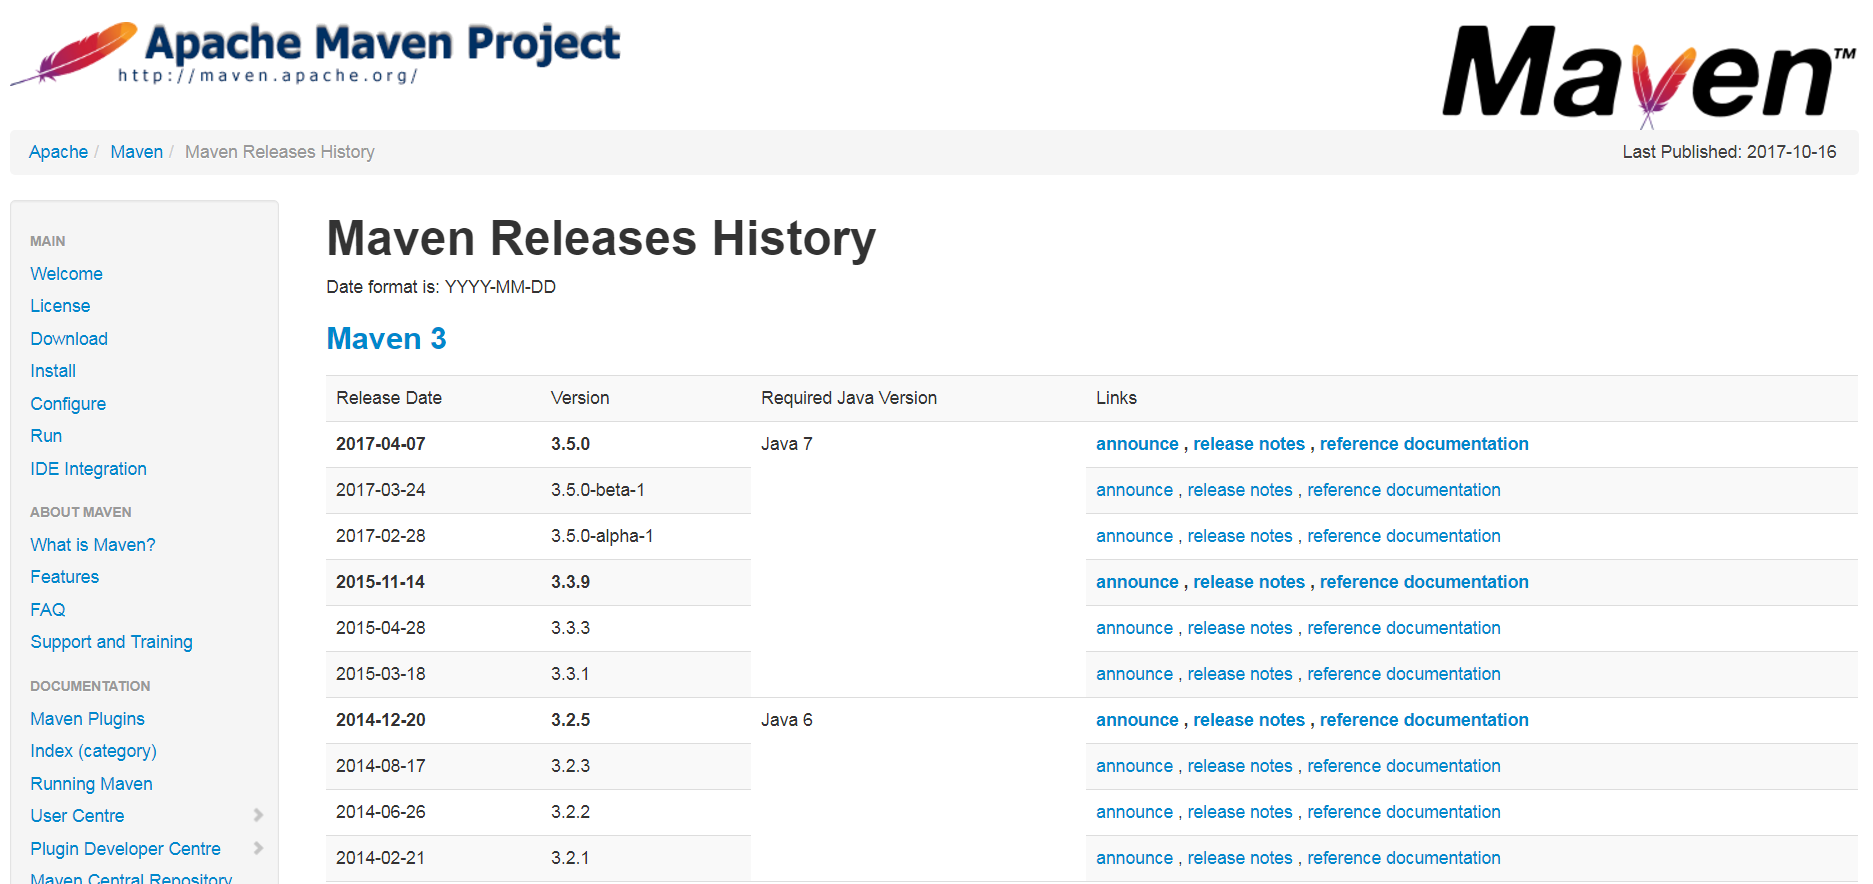This screenshot has height=884, width=1873.
Task: Select the 2017-04-07 release date cell
Action: click(x=433, y=444)
